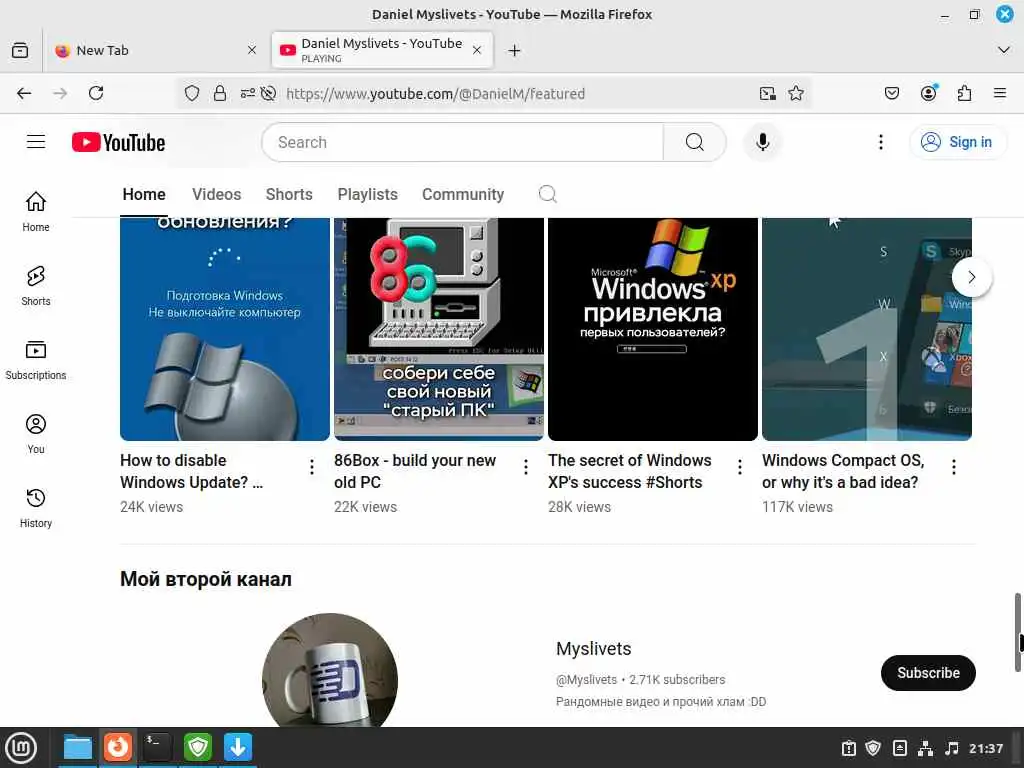Open options for 'How to disable Windows Update'
The width and height of the screenshot is (1024, 768).
point(312,466)
